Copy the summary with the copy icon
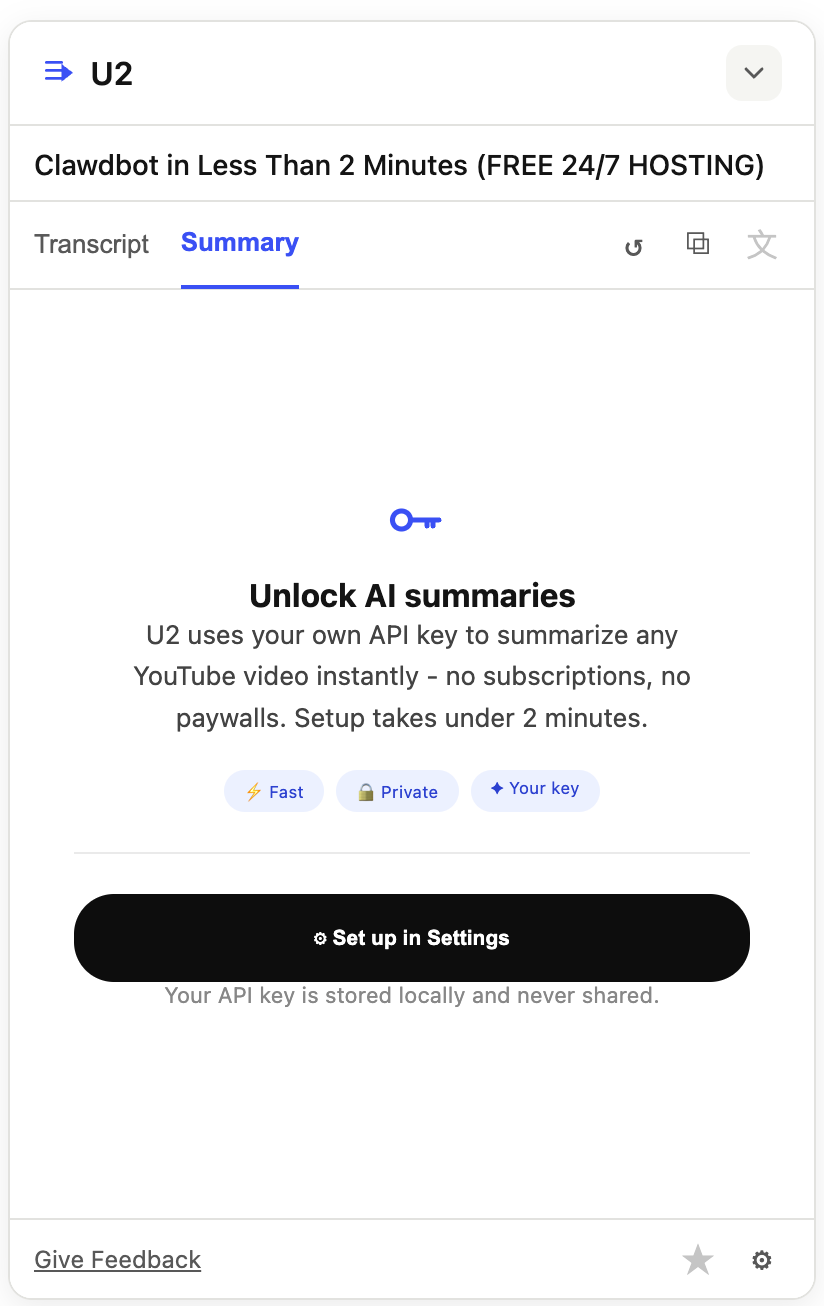Image resolution: width=824 pixels, height=1306 pixels. (x=697, y=244)
